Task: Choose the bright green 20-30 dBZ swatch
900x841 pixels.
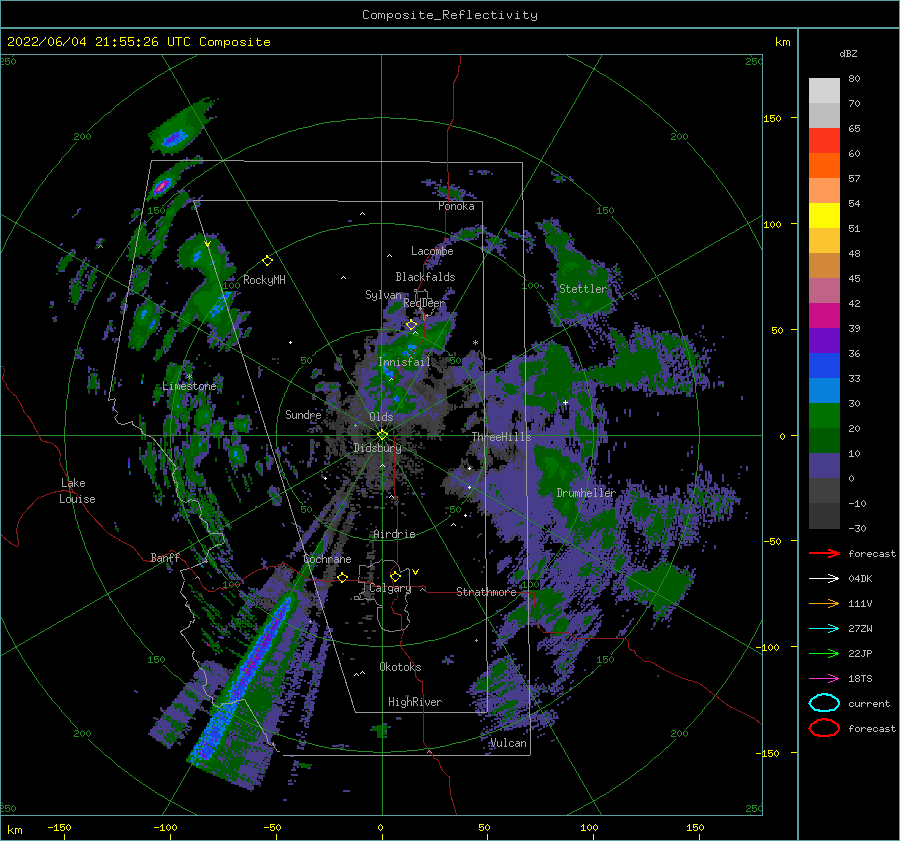Action: click(824, 416)
